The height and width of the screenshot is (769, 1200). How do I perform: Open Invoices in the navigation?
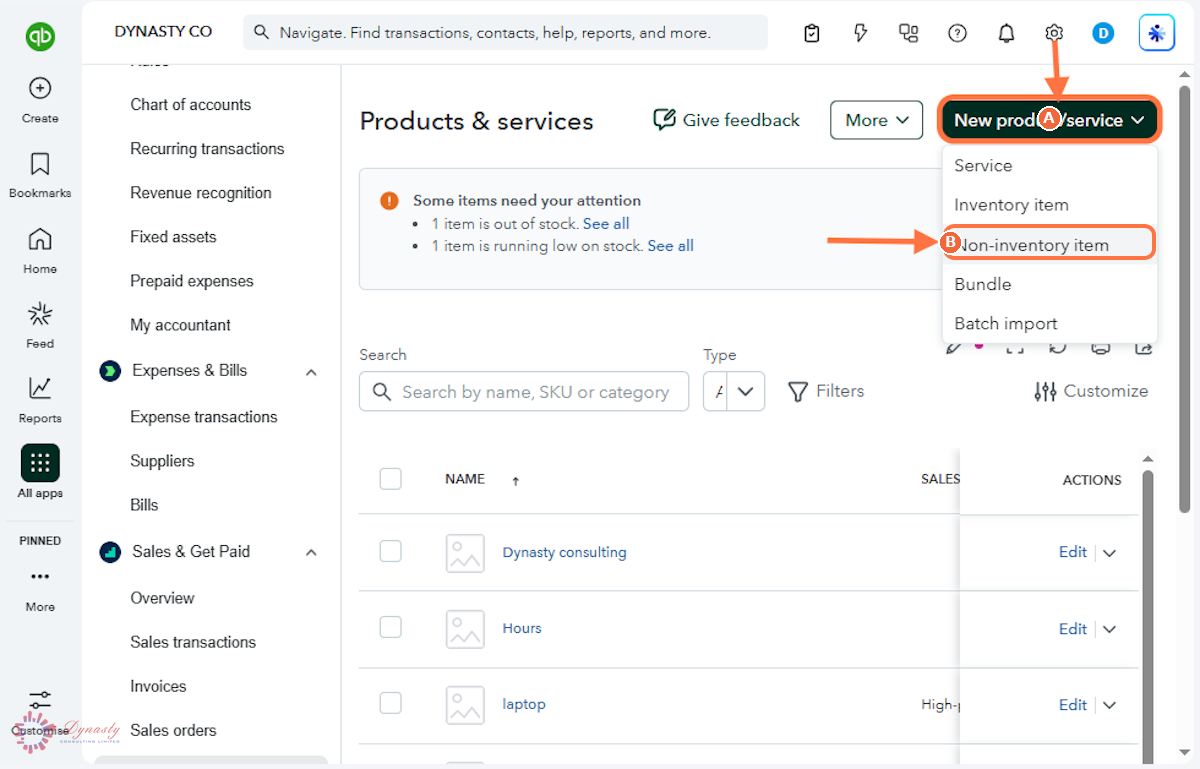(x=158, y=687)
